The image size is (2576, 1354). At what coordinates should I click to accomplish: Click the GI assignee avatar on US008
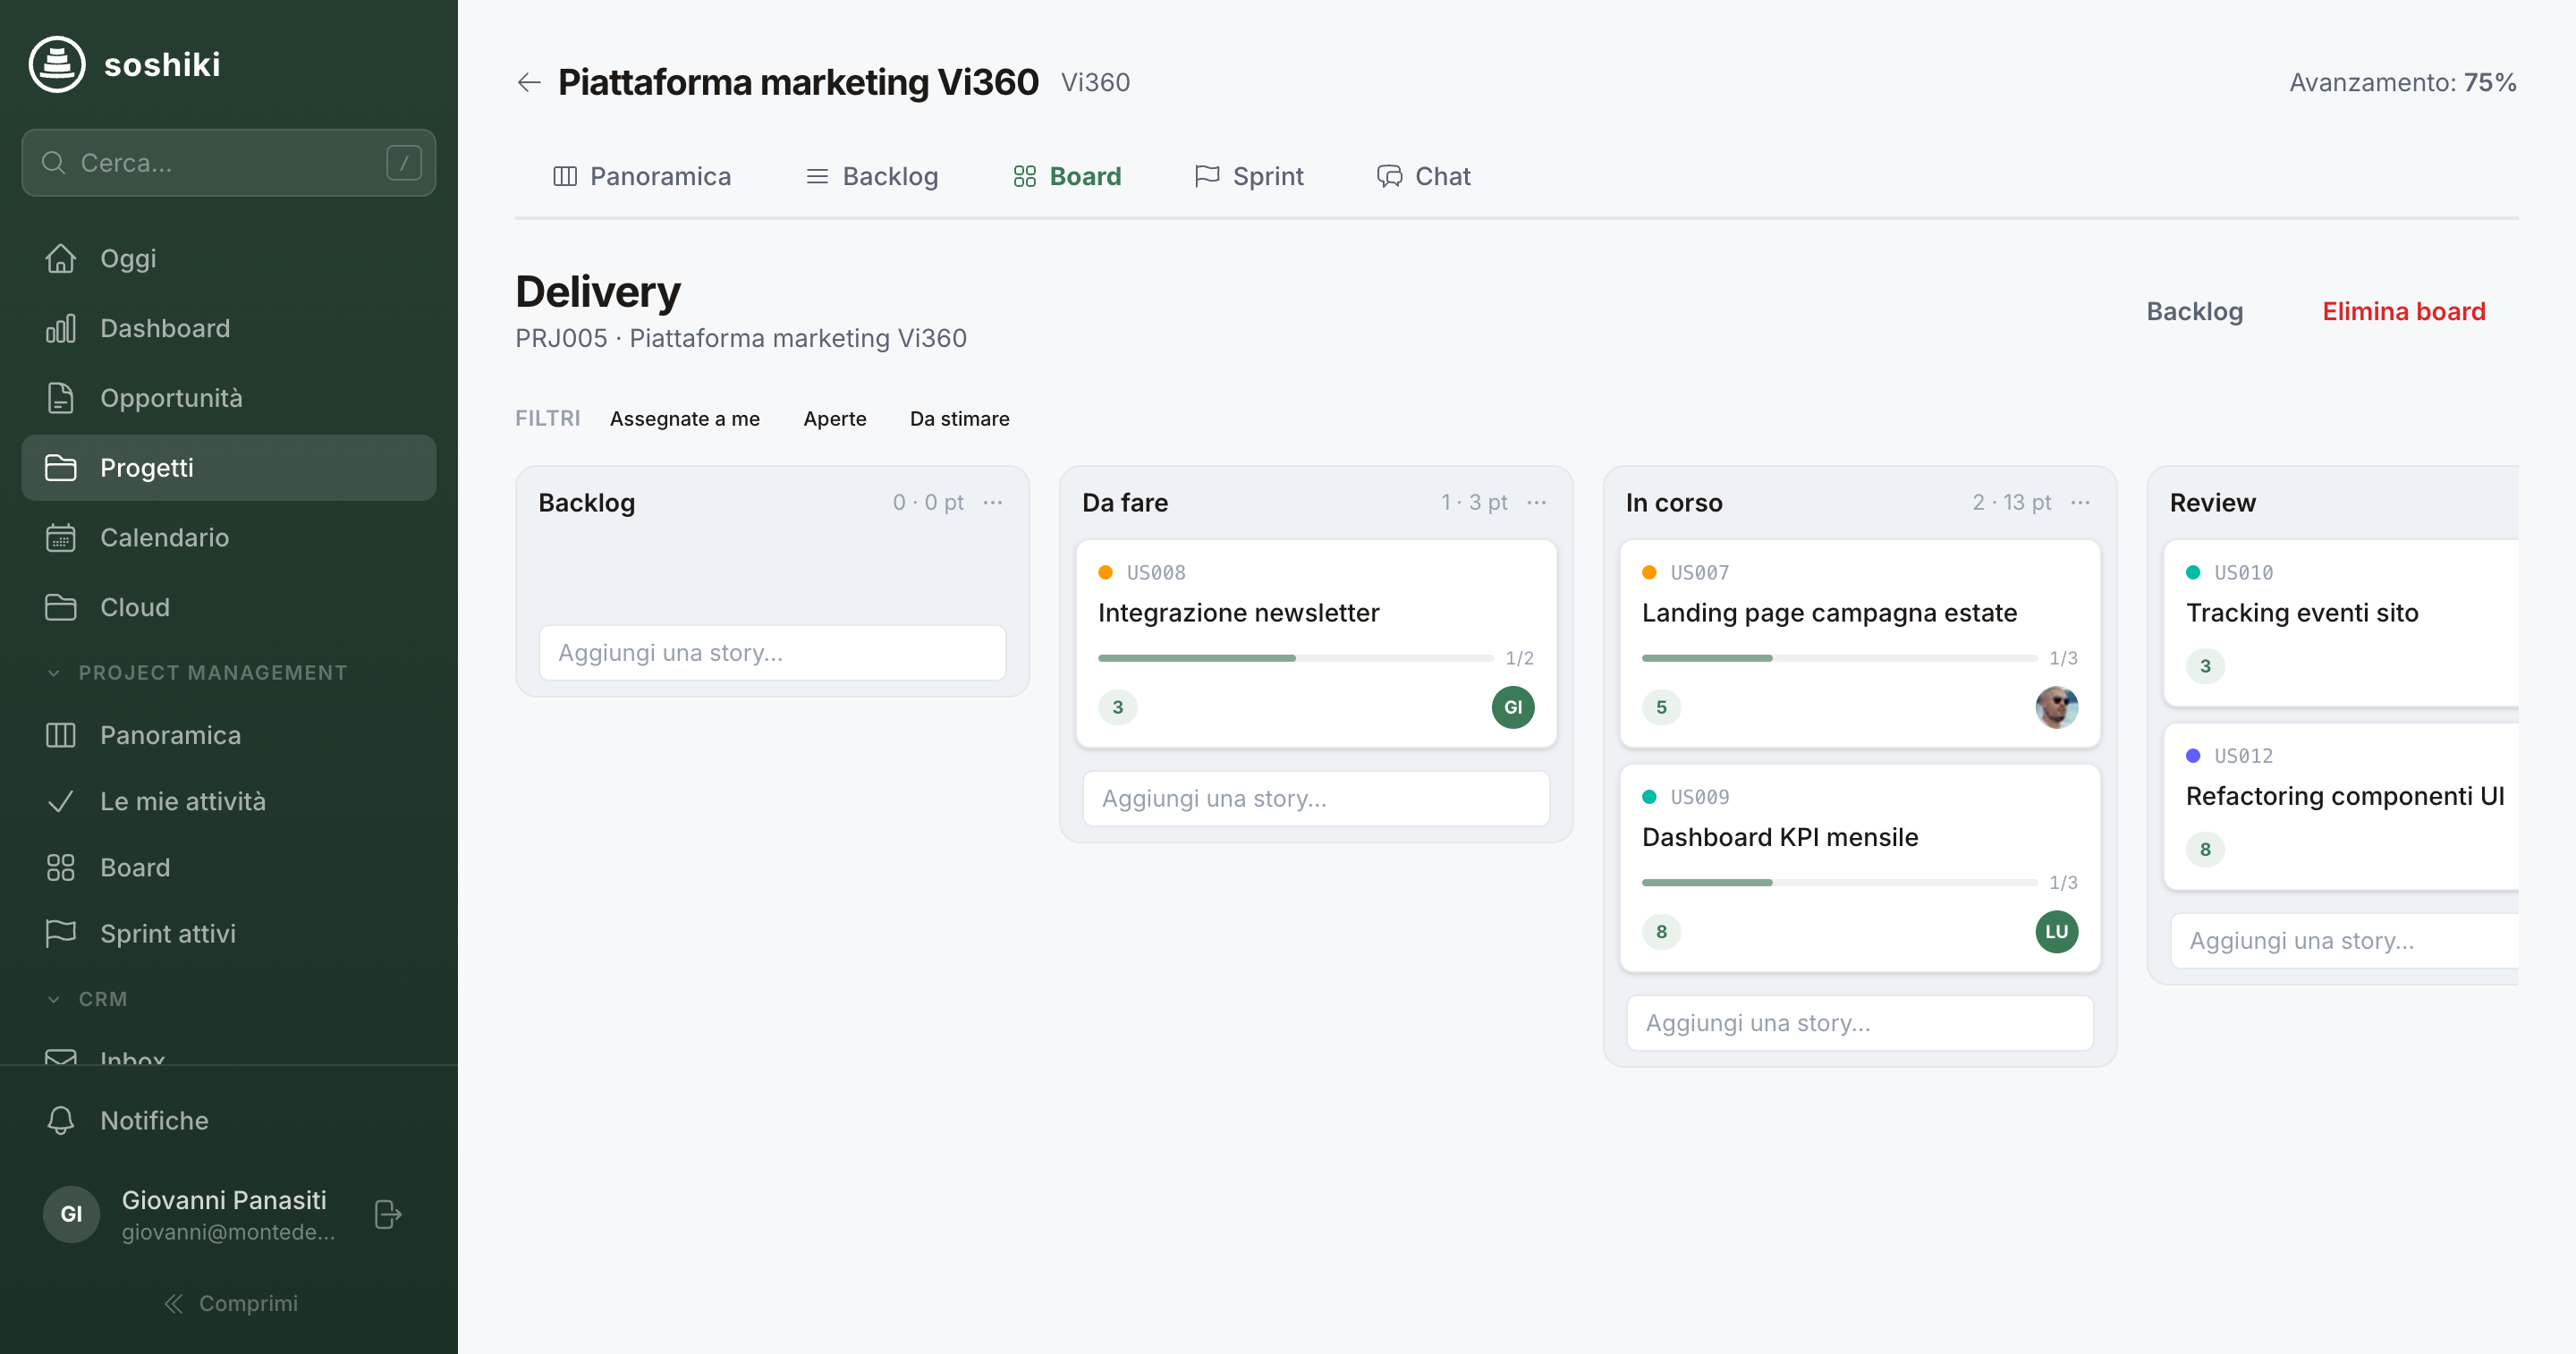(x=1512, y=707)
